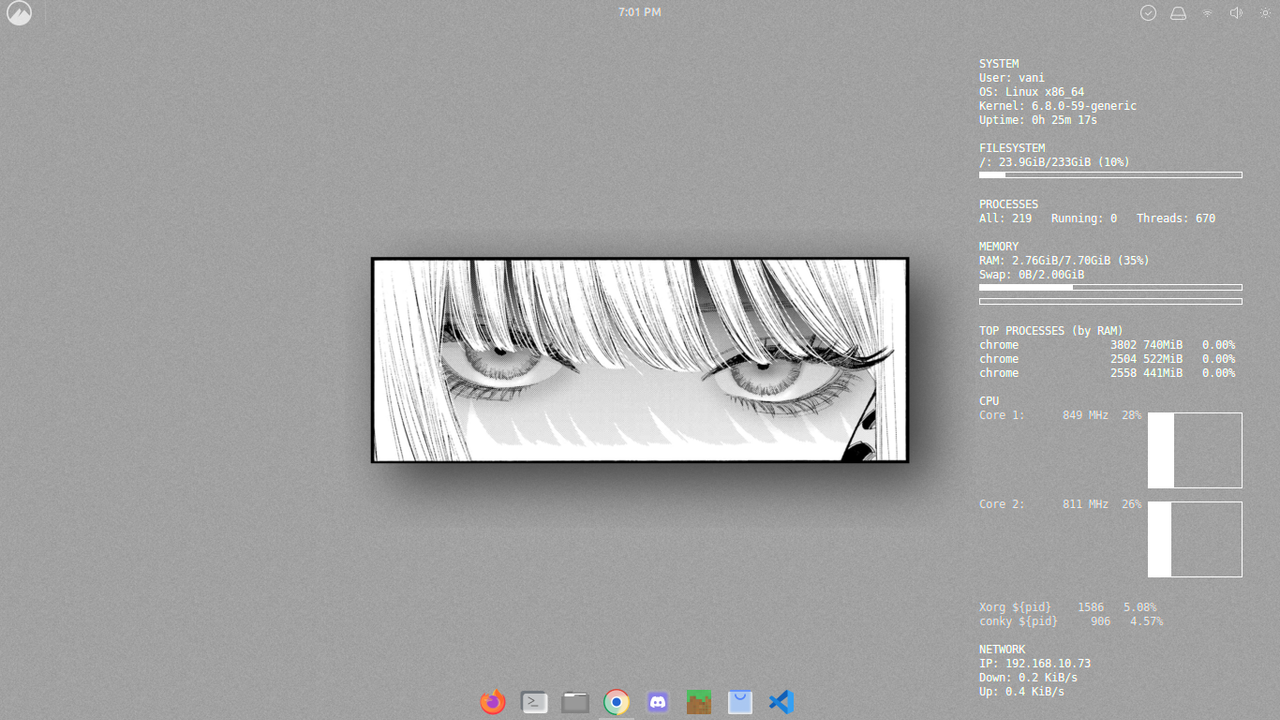Viewport: 1280px width, 720px height.
Task: Click the chrome row with PID 3802
Action: (x=1107, y=345)
